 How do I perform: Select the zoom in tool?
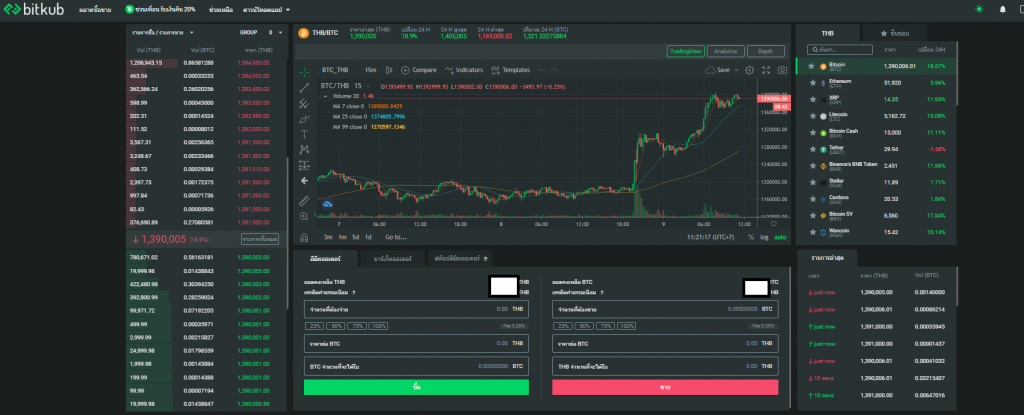click(x=304, y=216)
